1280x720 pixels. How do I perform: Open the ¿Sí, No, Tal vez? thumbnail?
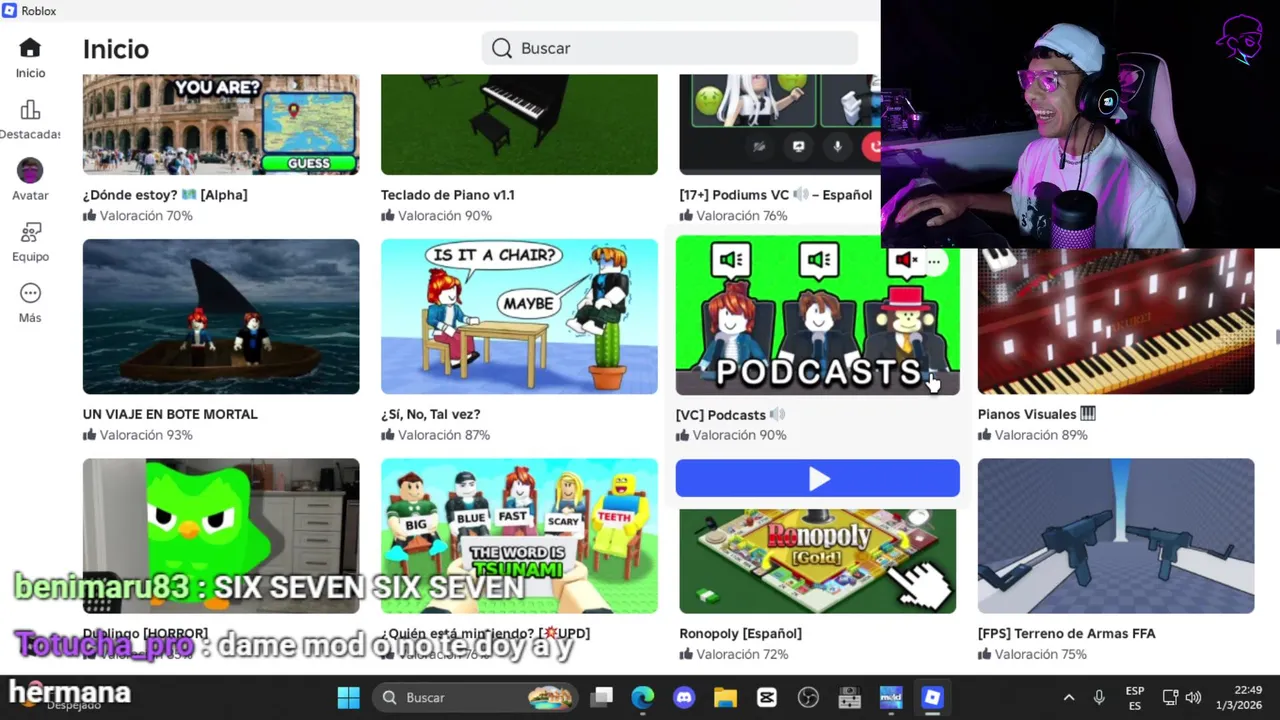pos(519,316)
